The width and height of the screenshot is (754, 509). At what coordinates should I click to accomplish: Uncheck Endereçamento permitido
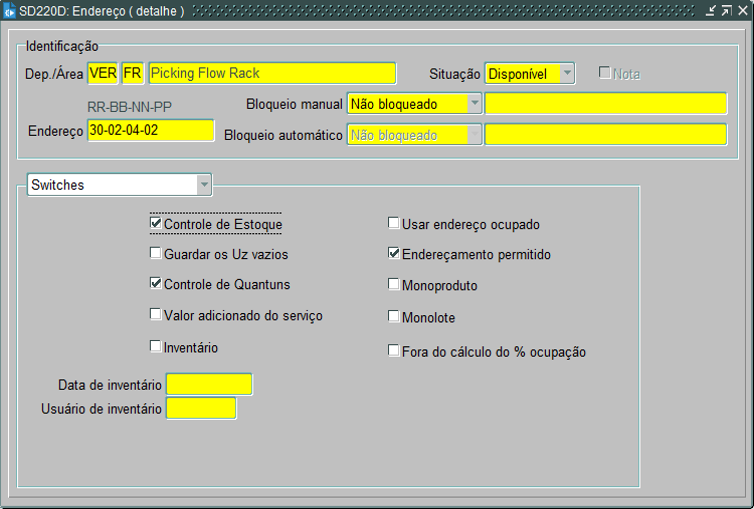click(393, 253)
